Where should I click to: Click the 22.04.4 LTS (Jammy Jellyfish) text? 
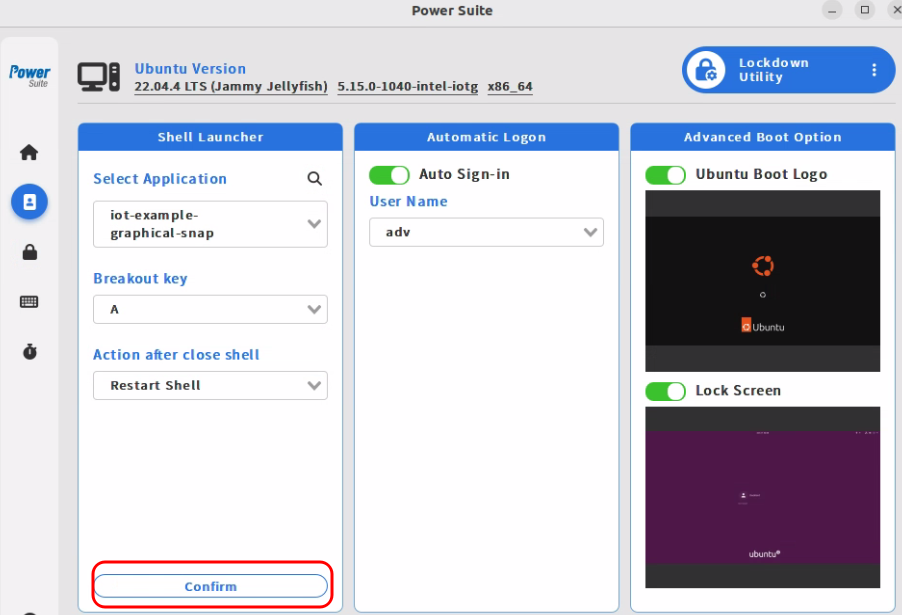tap(231, 86)
